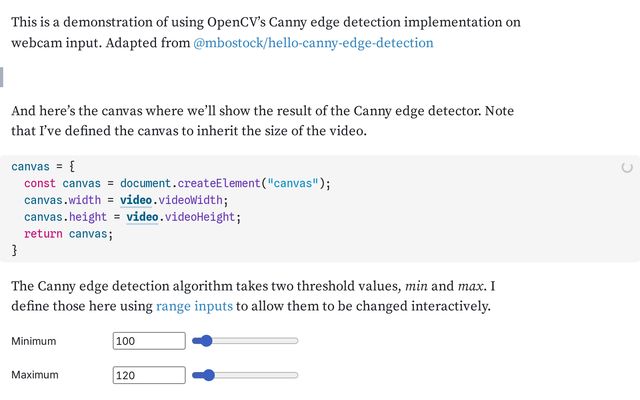Screen dimensions: 640x400
Task: Click the paragraph starting "And here's the canvas"
Action: coord(262,120)
